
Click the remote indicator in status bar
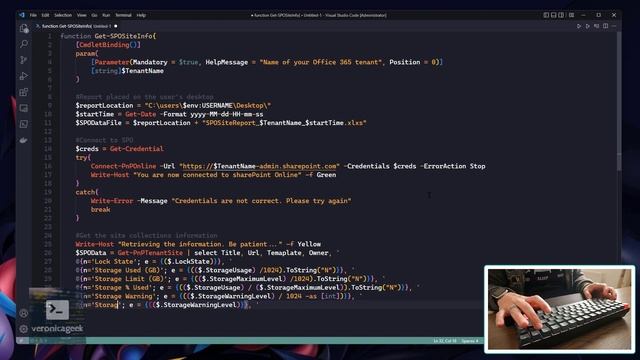(21, 340)
